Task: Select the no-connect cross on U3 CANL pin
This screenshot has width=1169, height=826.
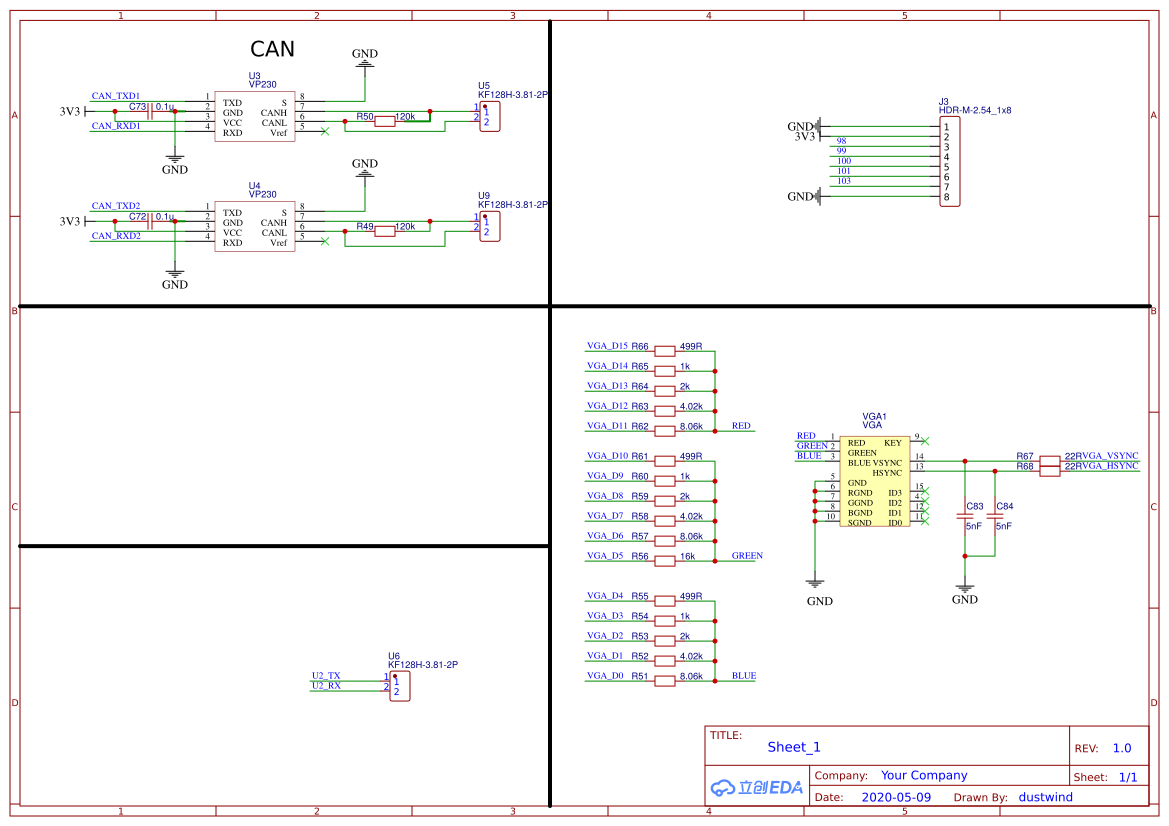Action: (325, 131)
